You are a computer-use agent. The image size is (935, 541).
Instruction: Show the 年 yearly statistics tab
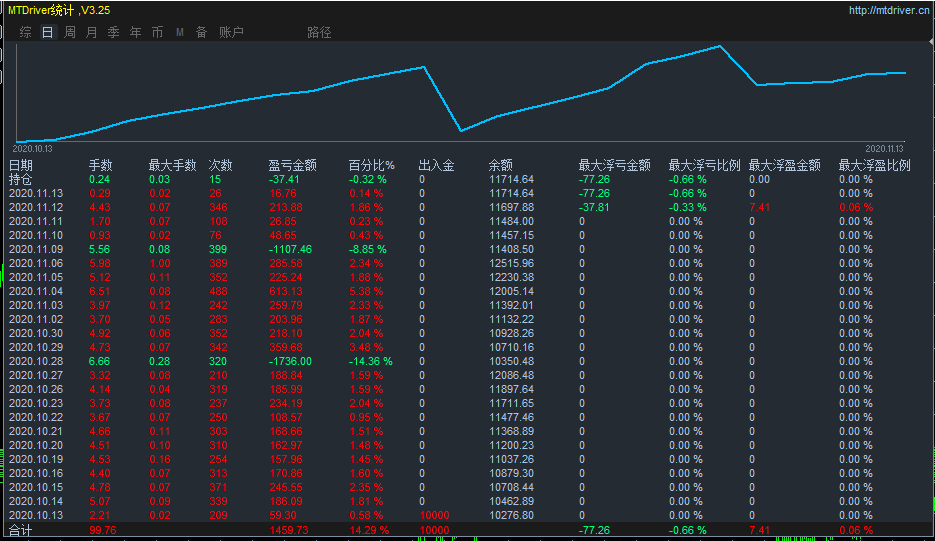point(135,32)
